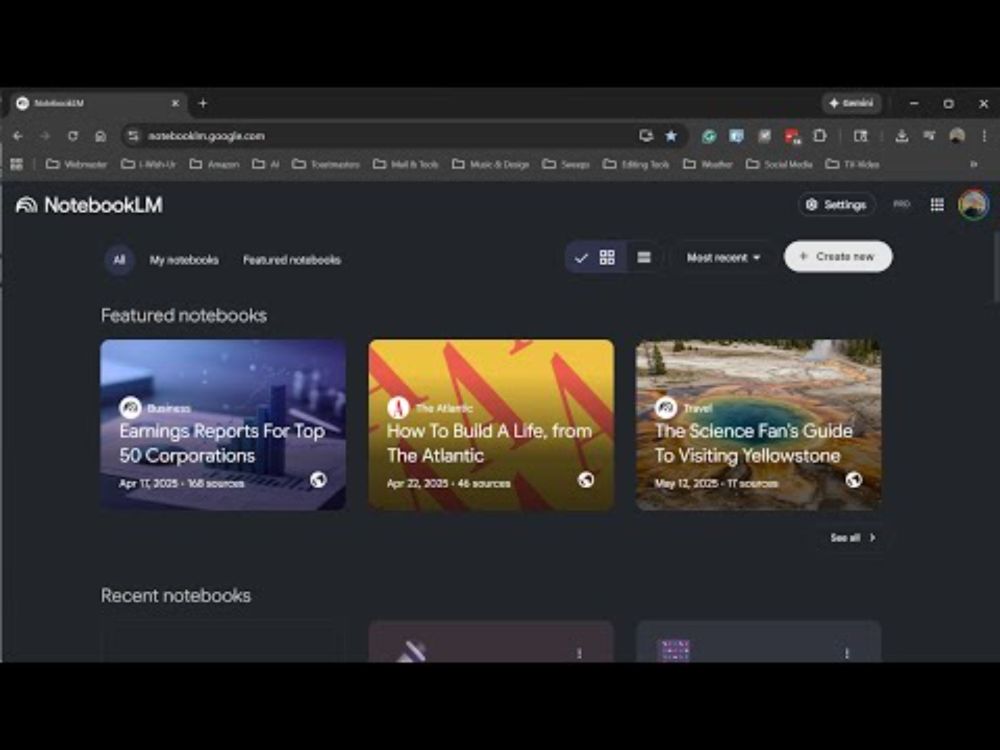Open the Google account avatar menu

click(x=973, y=205)
